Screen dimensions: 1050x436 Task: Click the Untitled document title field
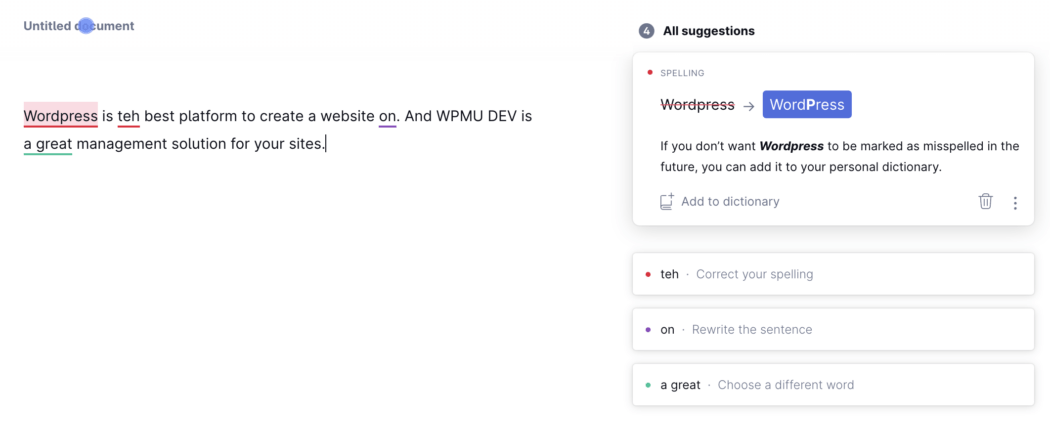pos(79,26)
